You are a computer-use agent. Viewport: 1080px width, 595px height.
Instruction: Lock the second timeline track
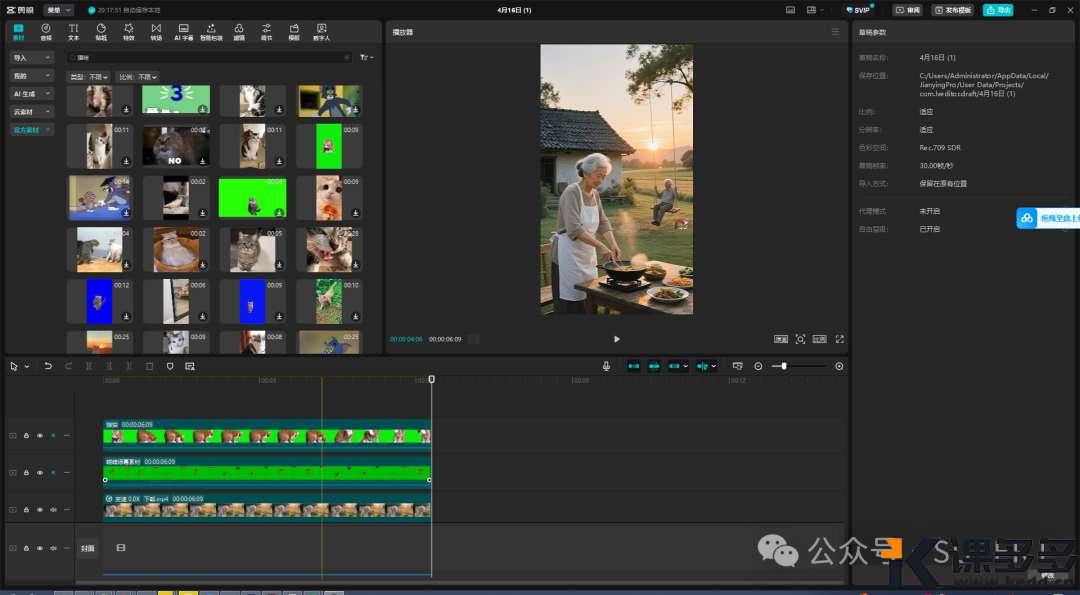pos(26,472)
